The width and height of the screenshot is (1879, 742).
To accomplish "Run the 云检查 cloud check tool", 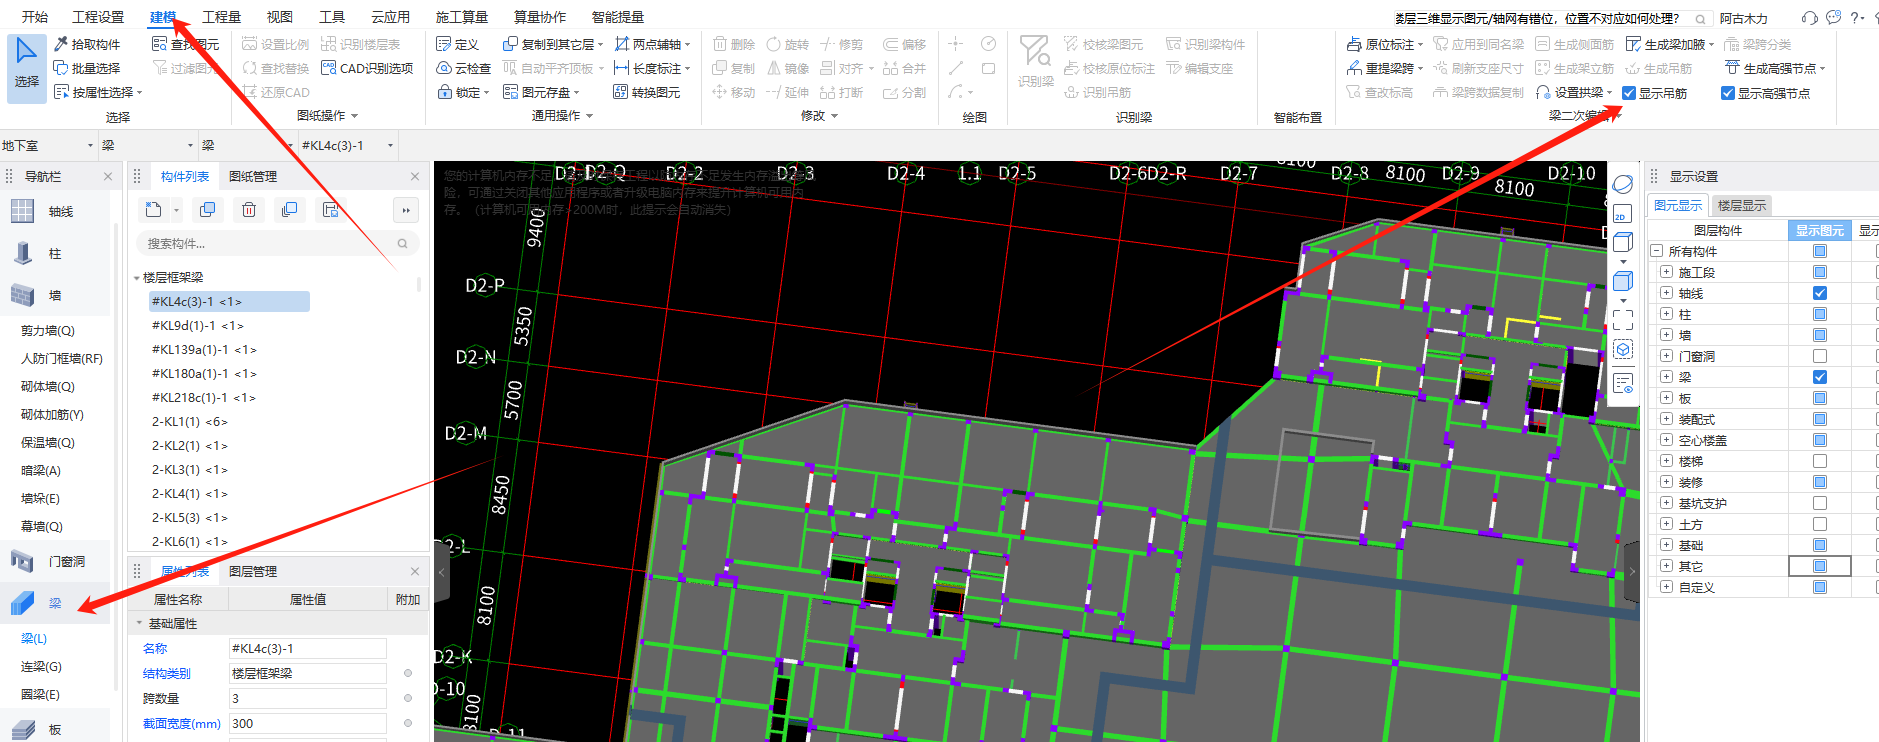I will pos(464,68).
